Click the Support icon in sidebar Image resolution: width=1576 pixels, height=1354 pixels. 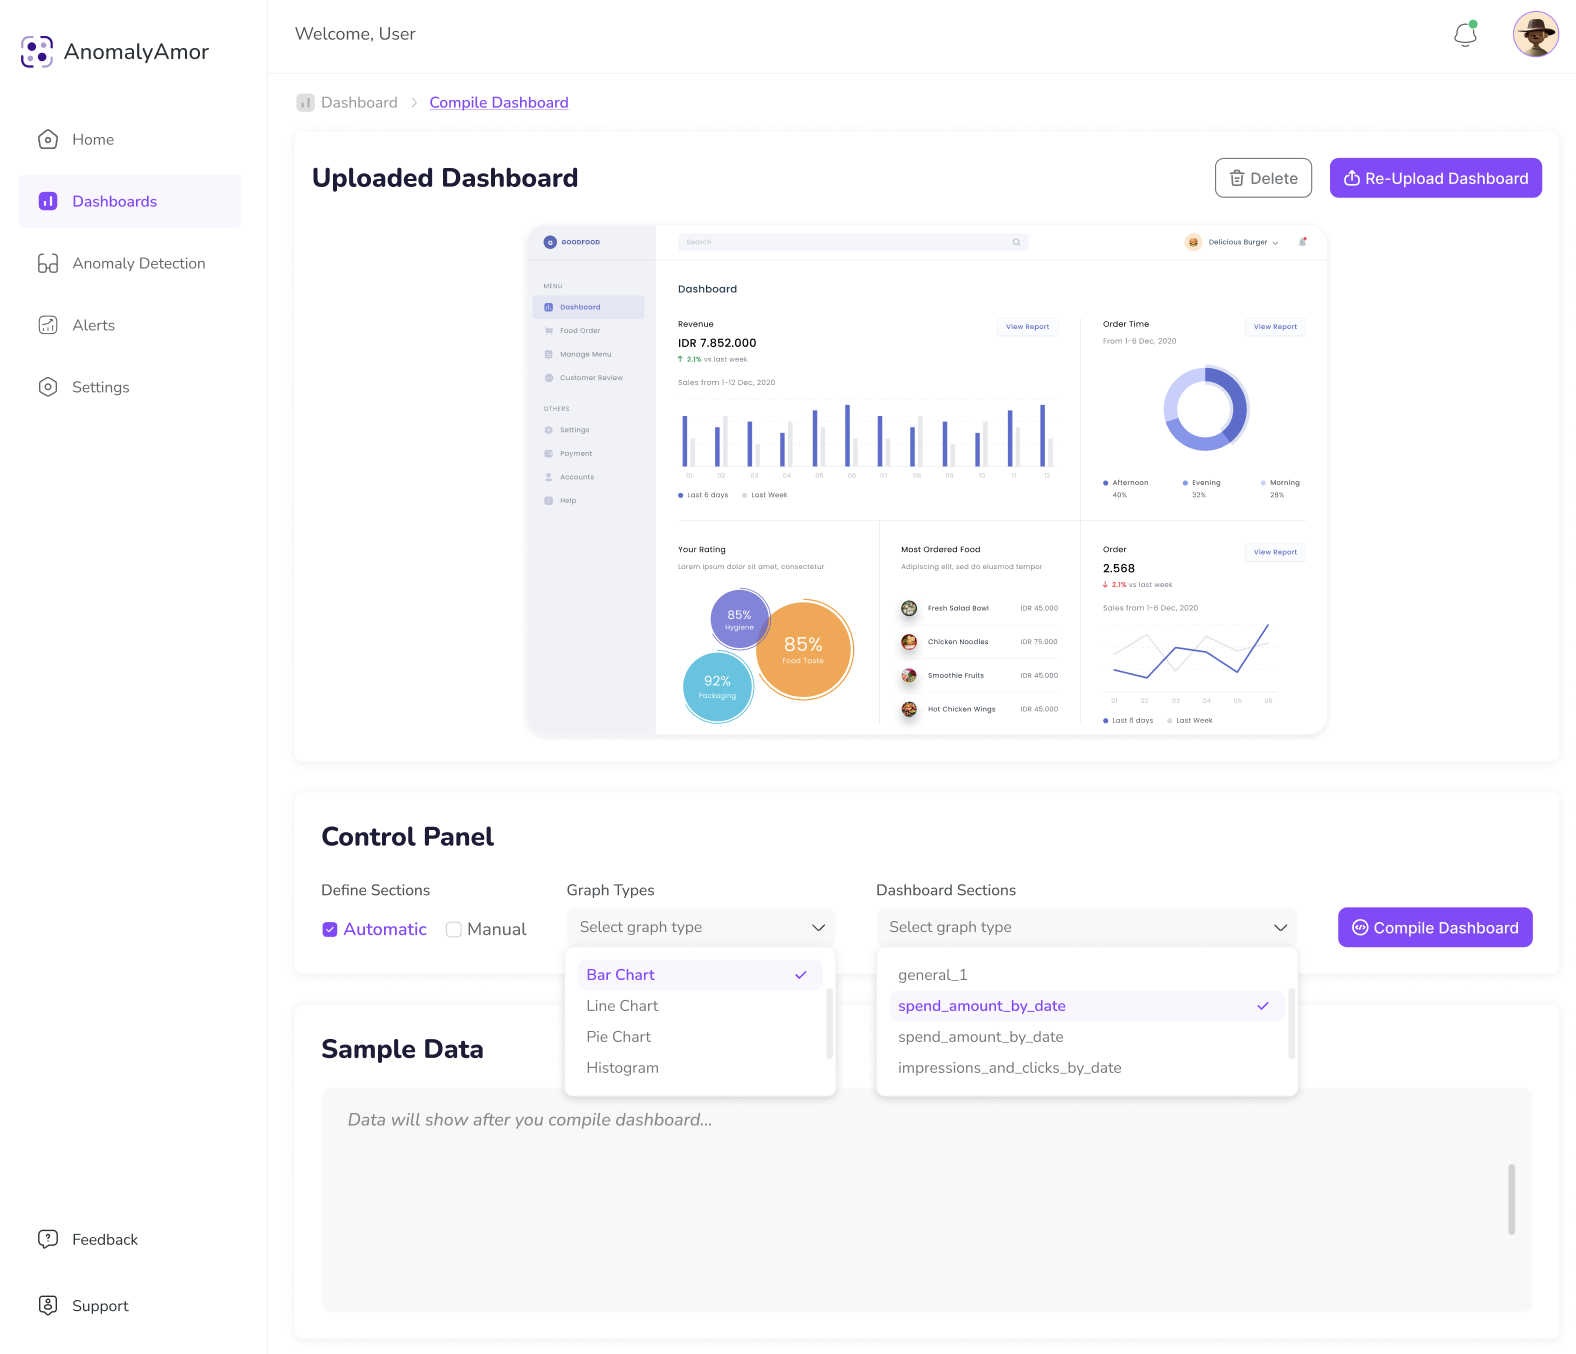[48, 1306]
